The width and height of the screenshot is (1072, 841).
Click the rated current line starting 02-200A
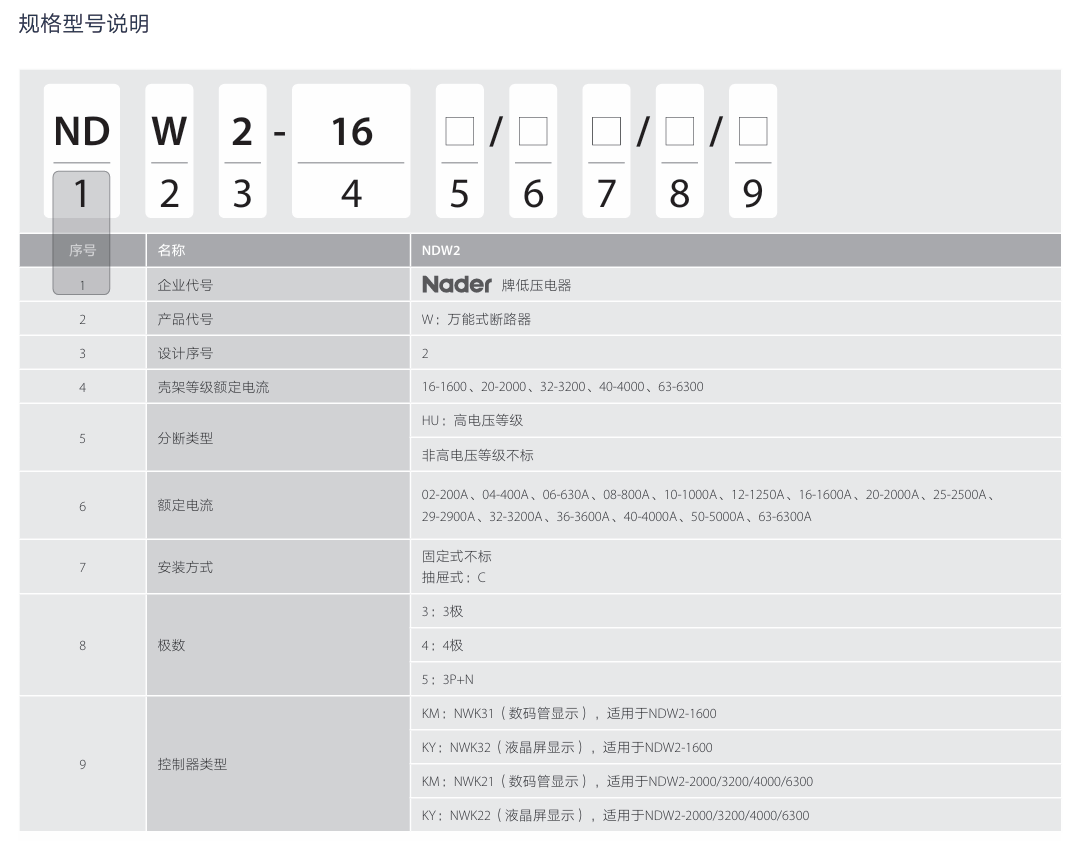pyautogui.click(x=708, y=494)
